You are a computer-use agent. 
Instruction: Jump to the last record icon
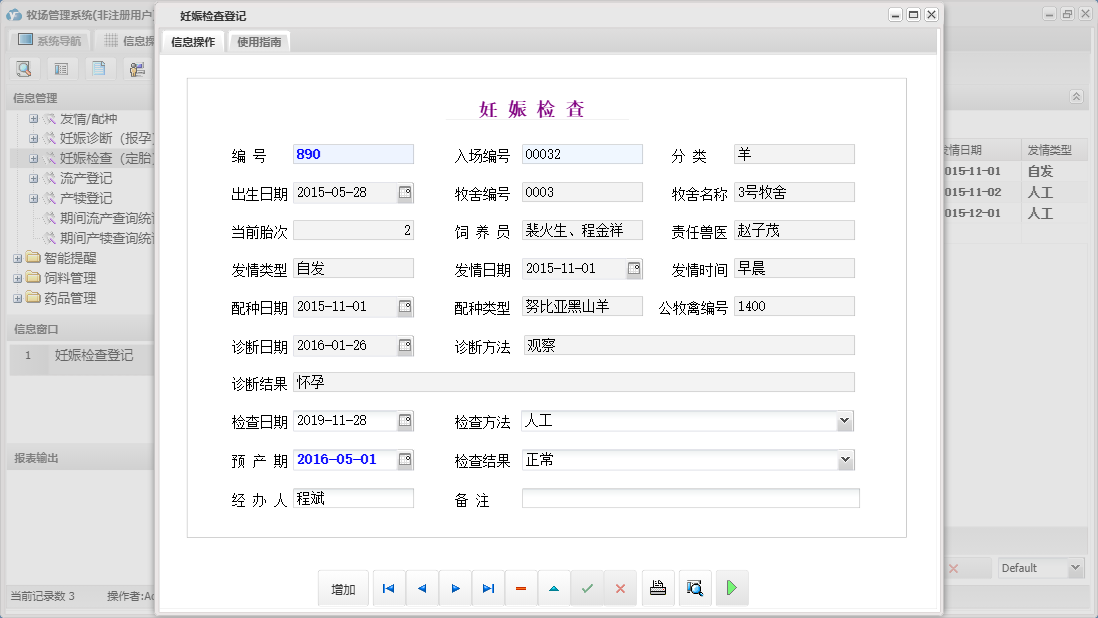pyautogui.click(x=488, y=588)
